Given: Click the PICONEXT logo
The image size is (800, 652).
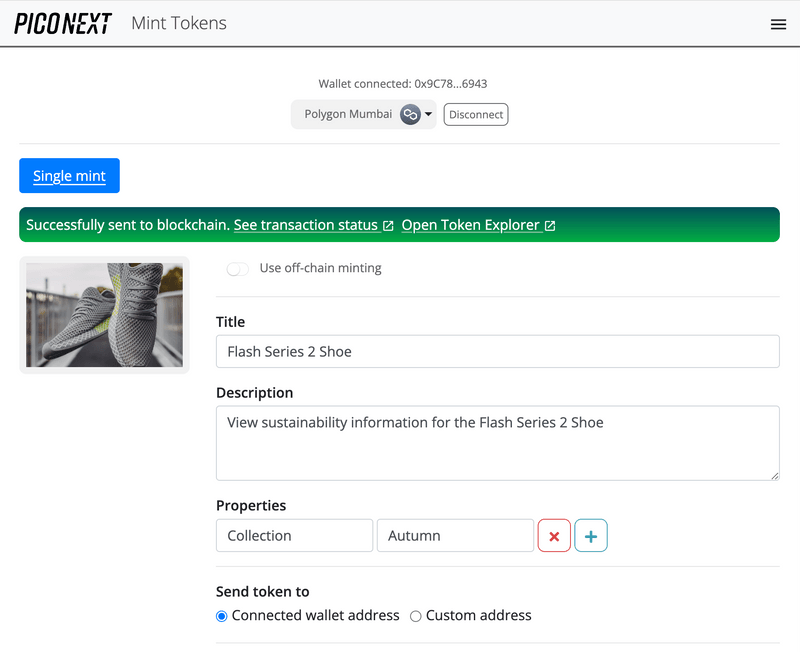Looking at the screenshot, I should tap(63, 24).
